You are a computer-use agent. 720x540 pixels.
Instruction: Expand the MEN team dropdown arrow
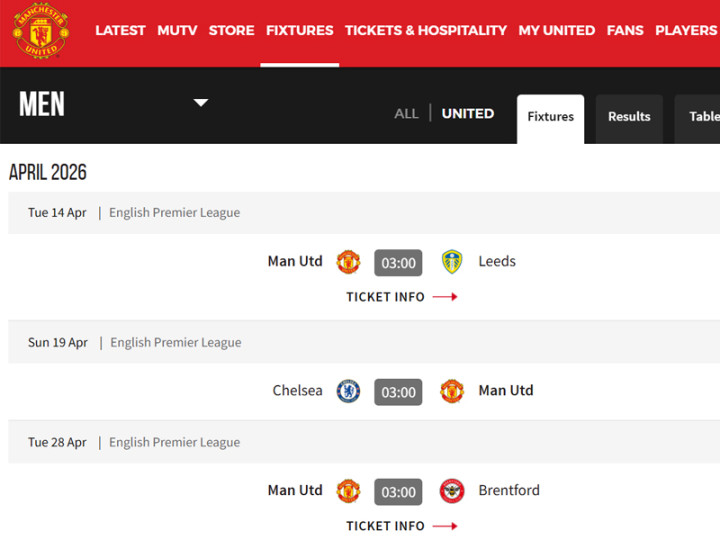pos(200,103)
